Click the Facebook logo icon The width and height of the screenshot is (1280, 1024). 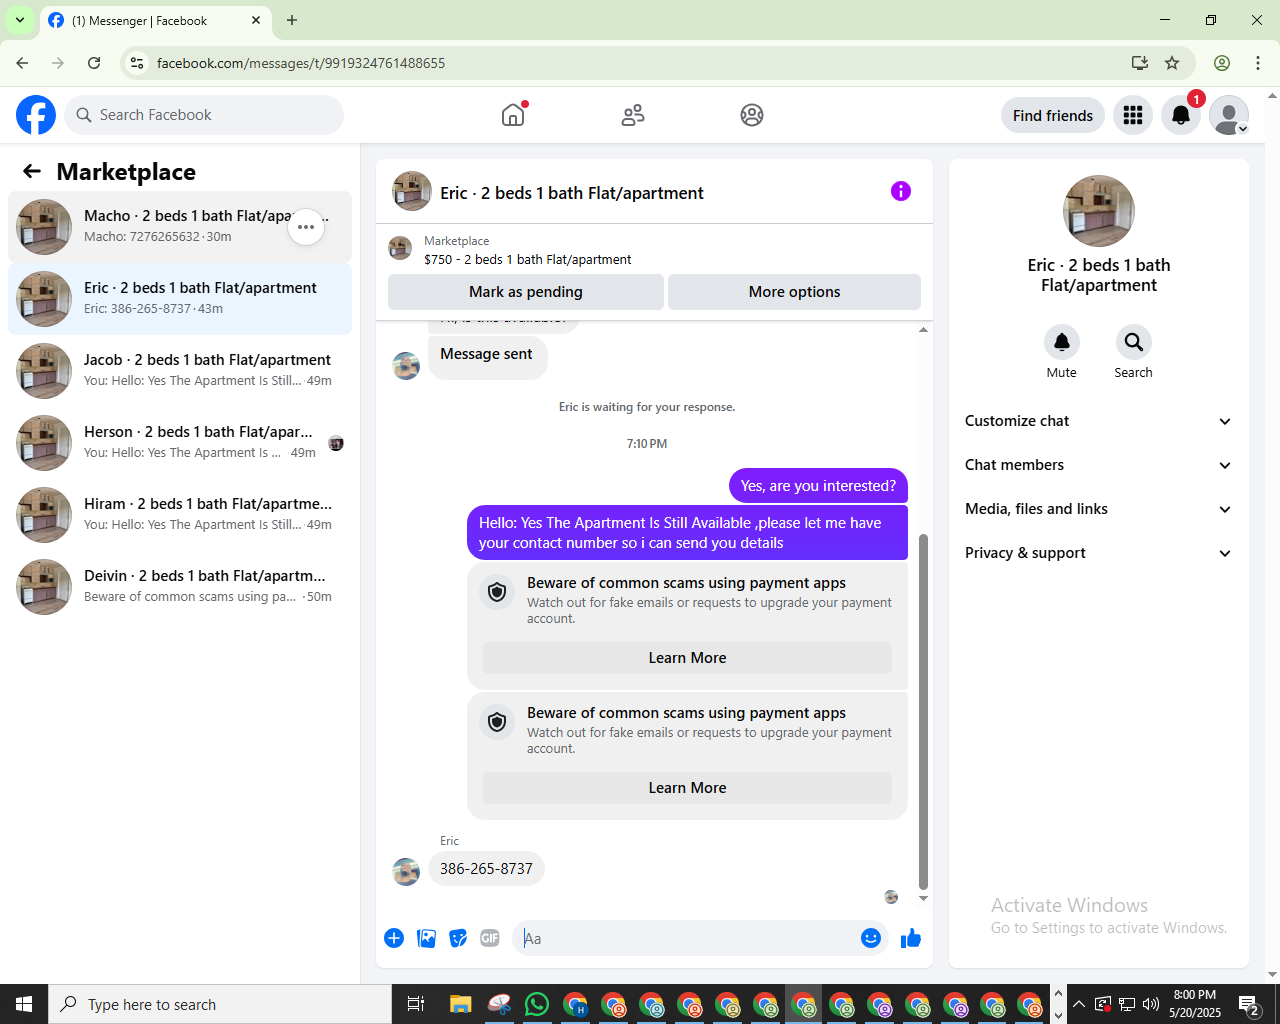coord(36,115)
